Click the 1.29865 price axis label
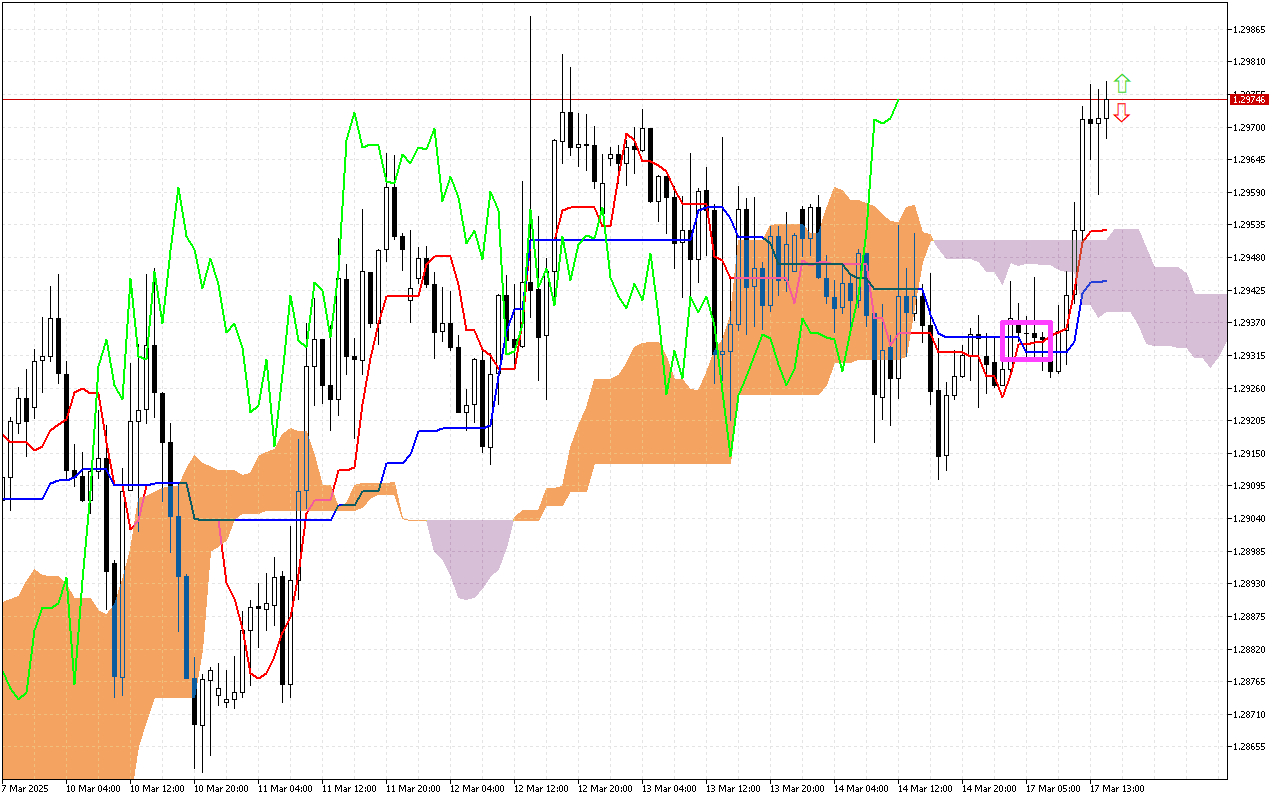This screenshot has width=1280, height=800. (1249, 29)
